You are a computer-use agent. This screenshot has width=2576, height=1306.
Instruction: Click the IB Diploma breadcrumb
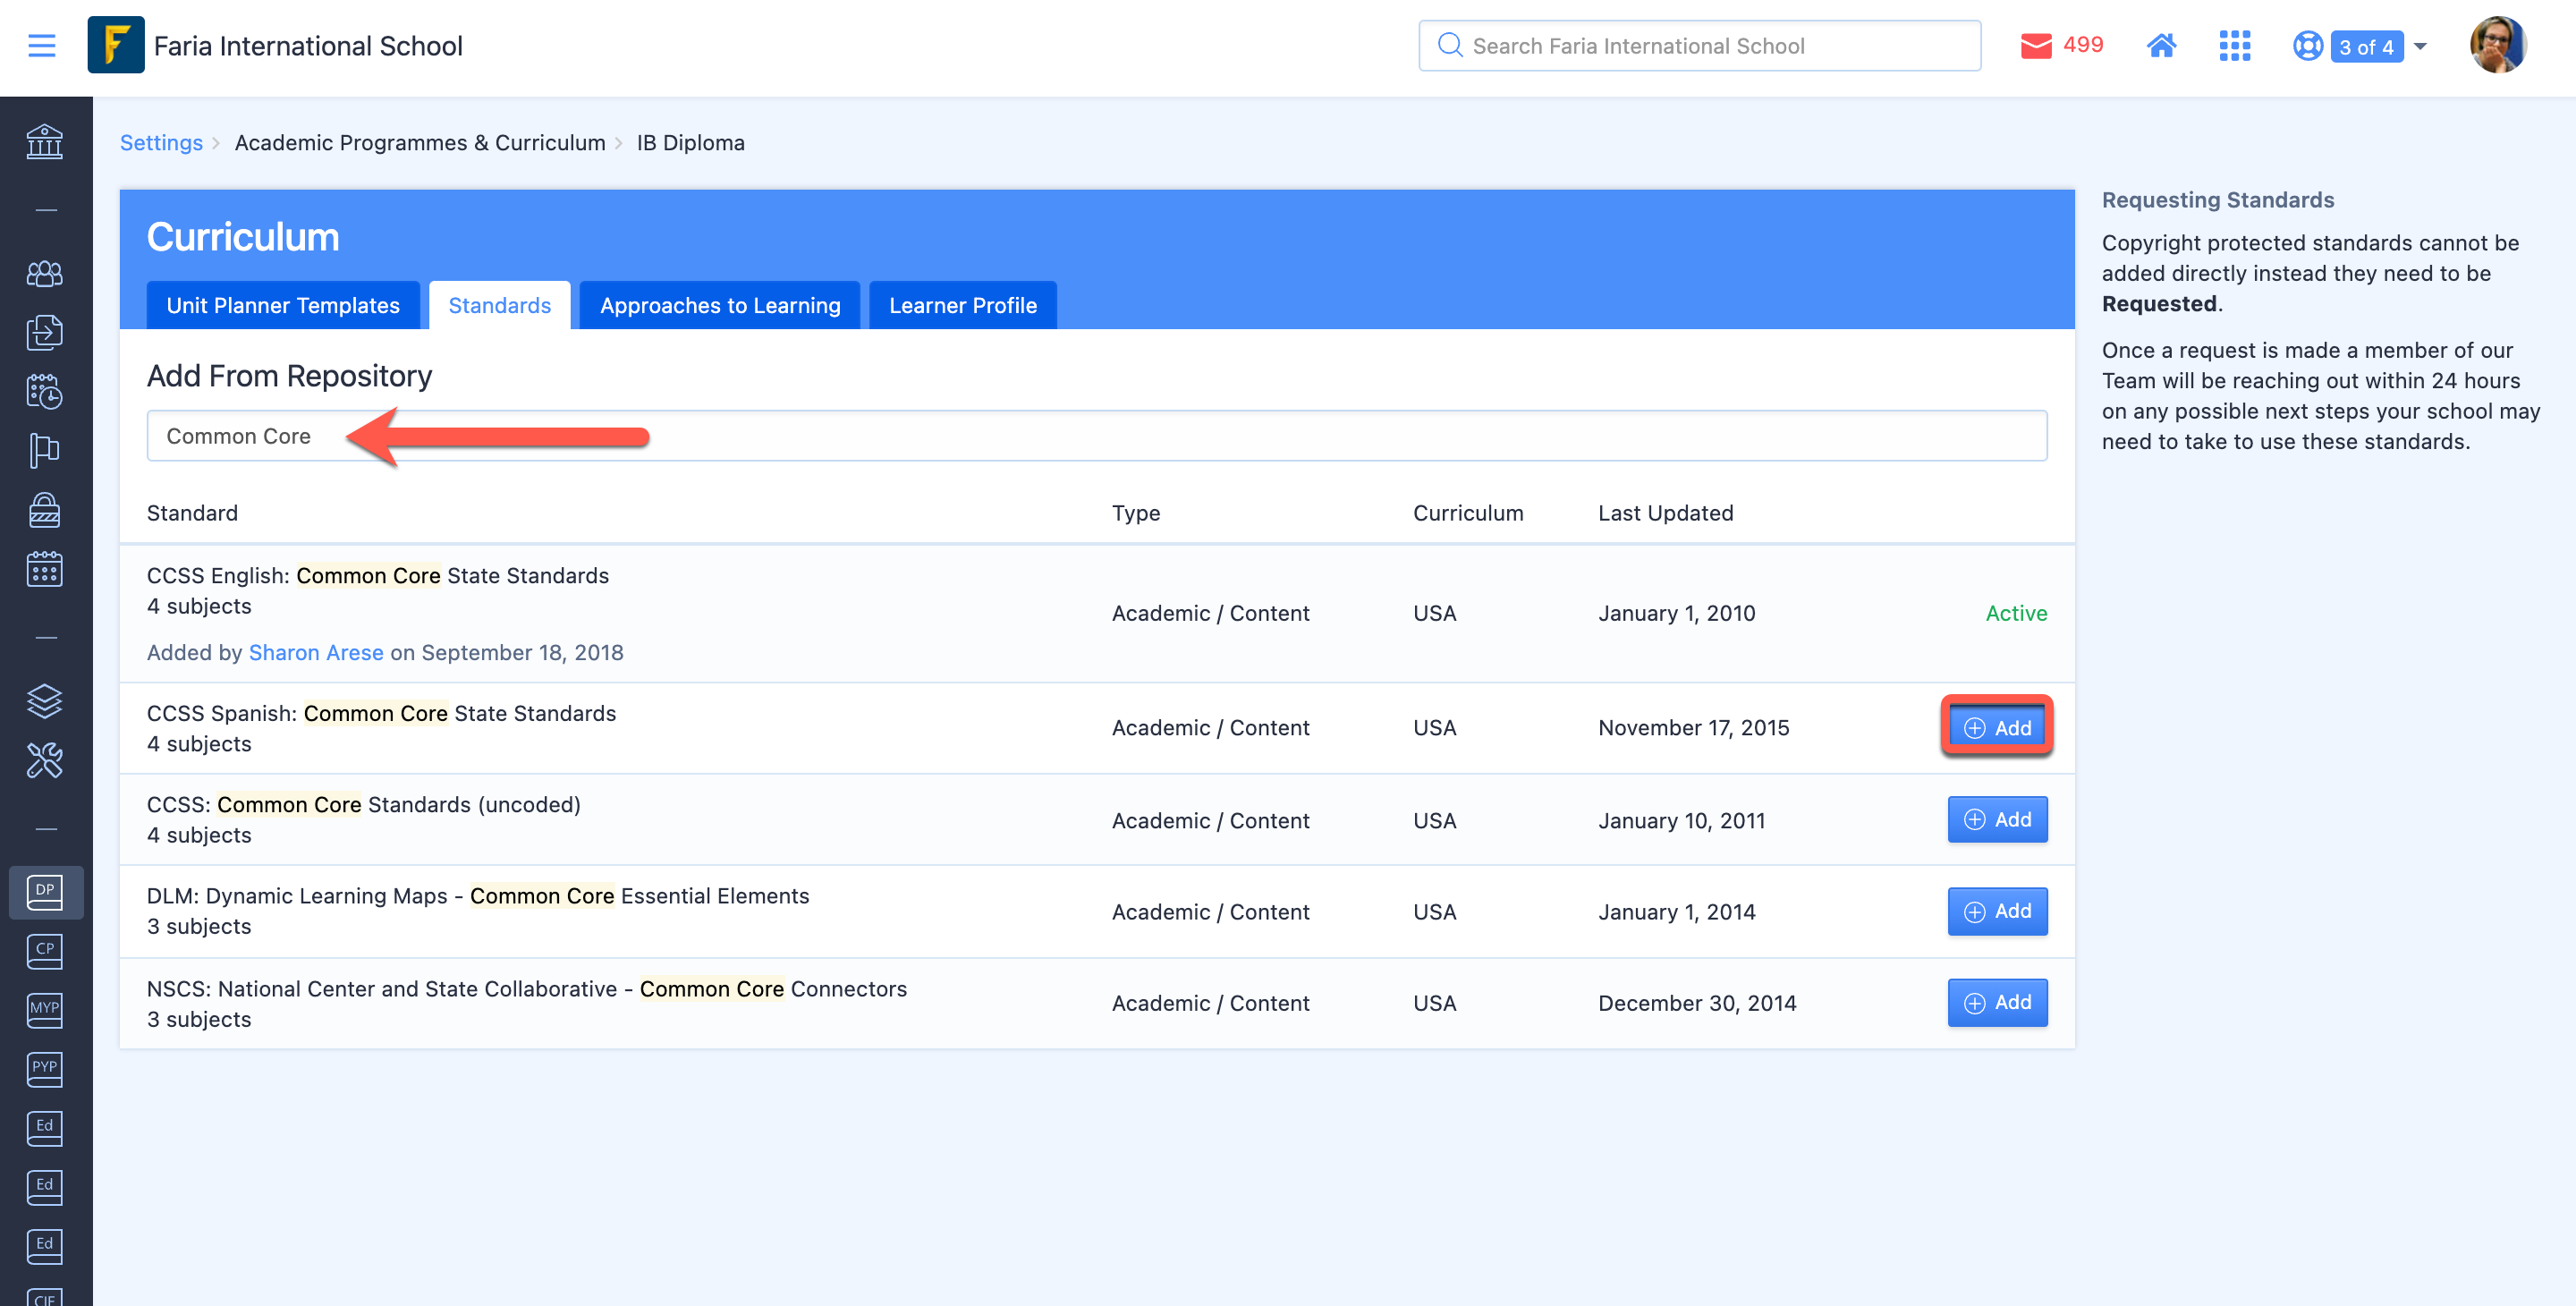691,142
